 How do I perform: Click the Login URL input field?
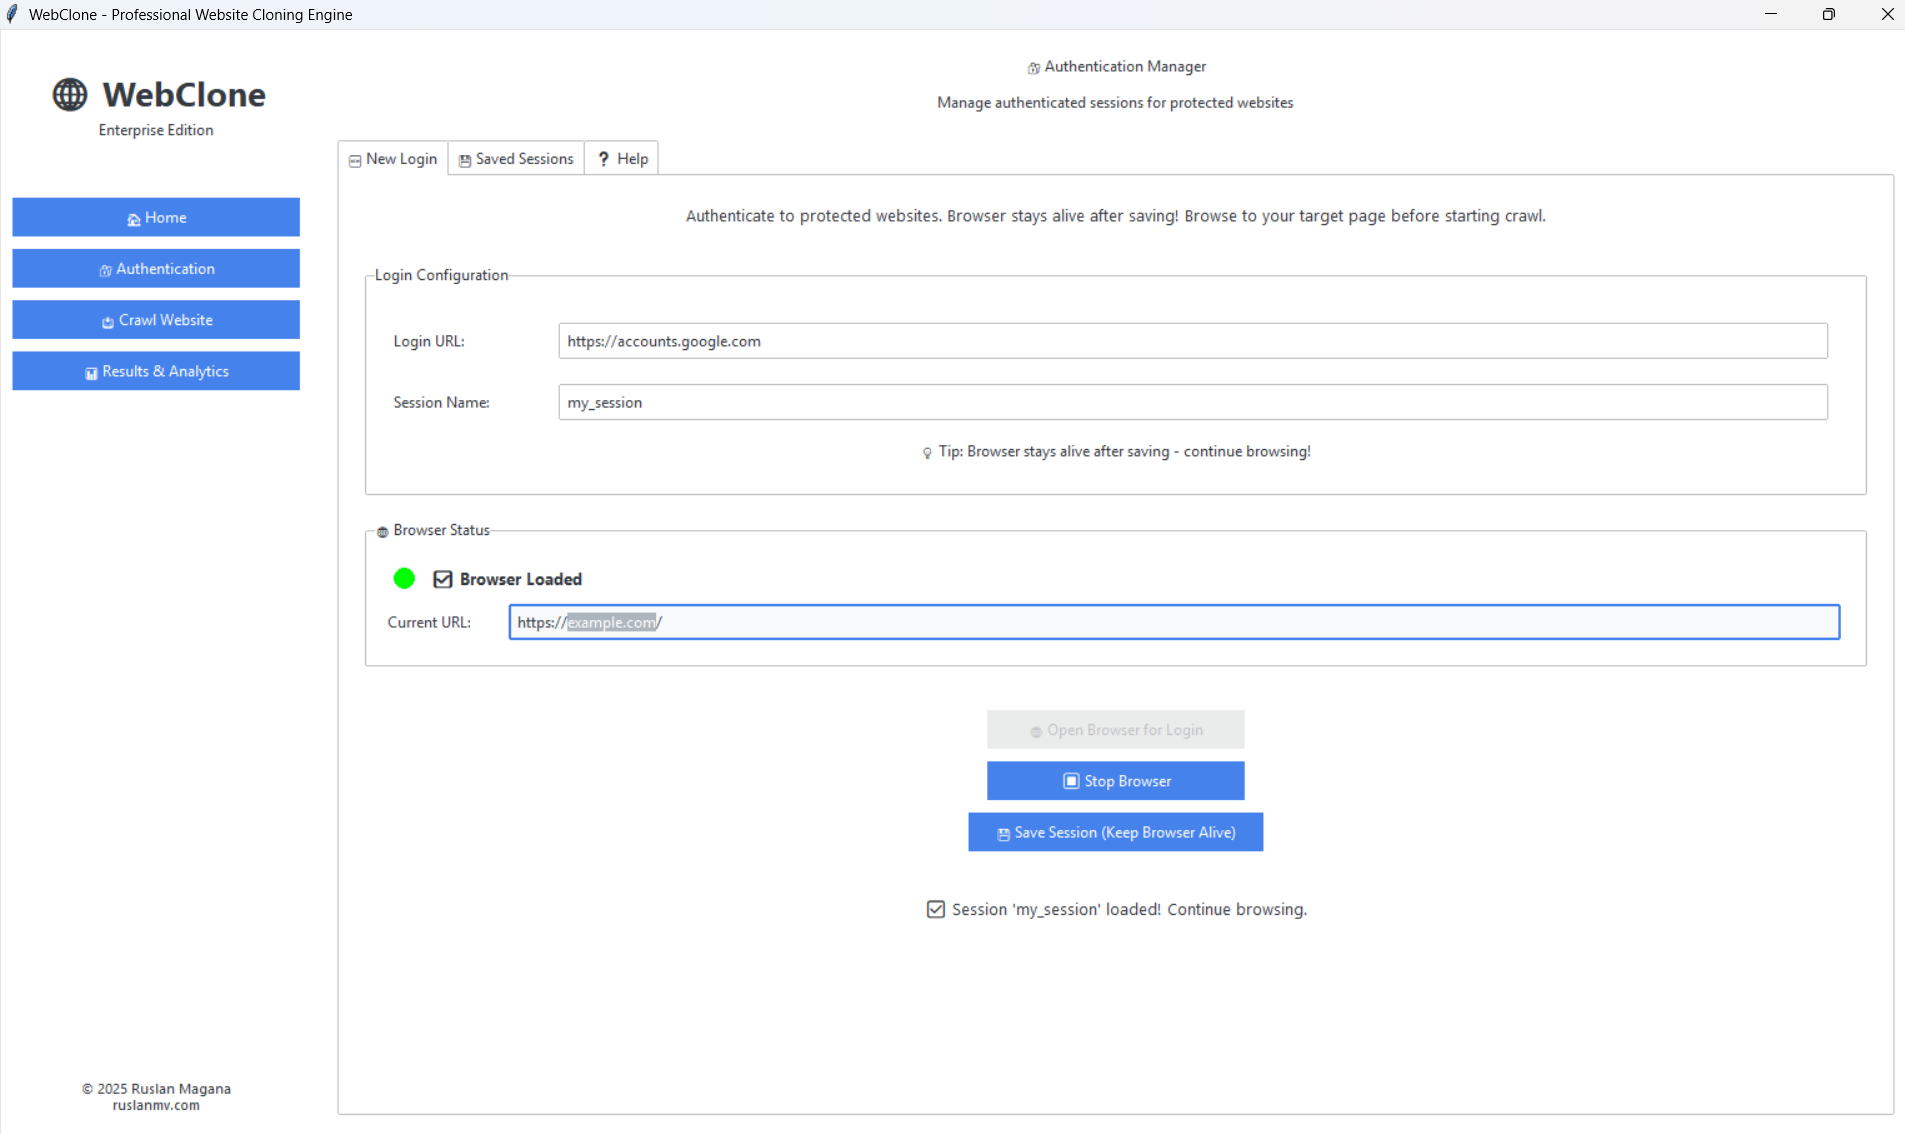1192,341
